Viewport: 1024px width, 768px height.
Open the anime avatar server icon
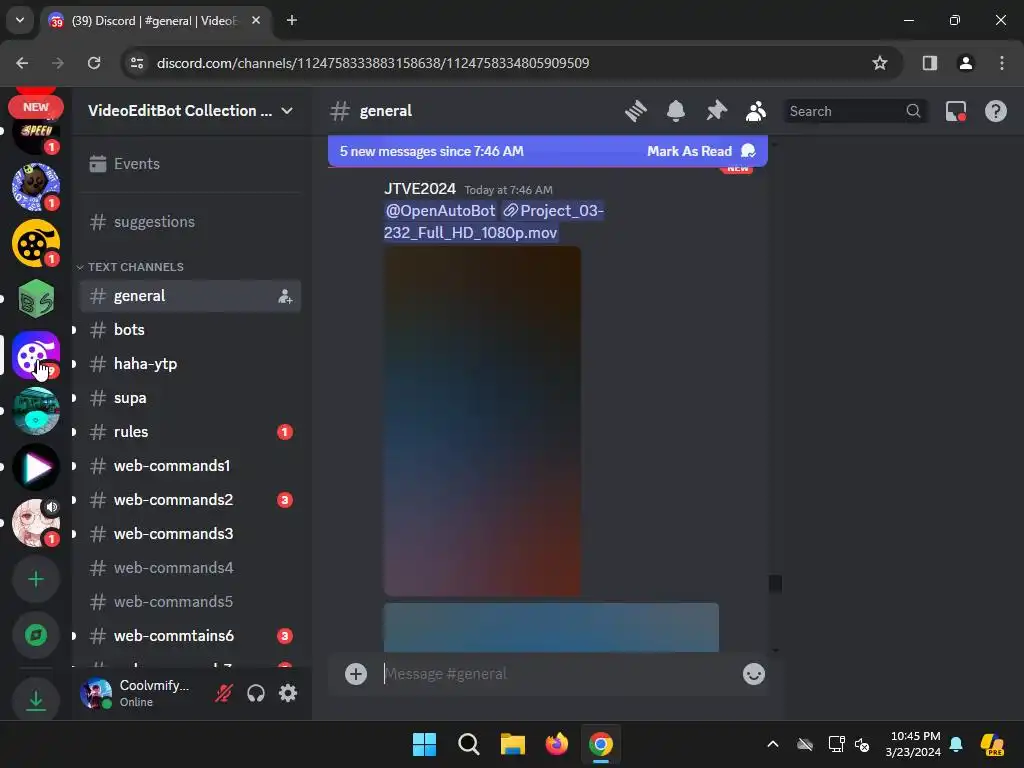(x=36, y=523)
